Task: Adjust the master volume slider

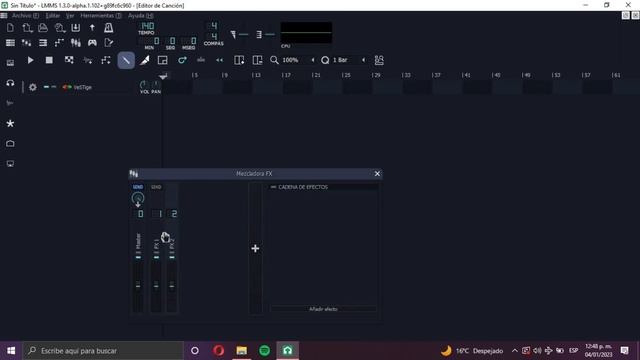Action: click(244, 35)
